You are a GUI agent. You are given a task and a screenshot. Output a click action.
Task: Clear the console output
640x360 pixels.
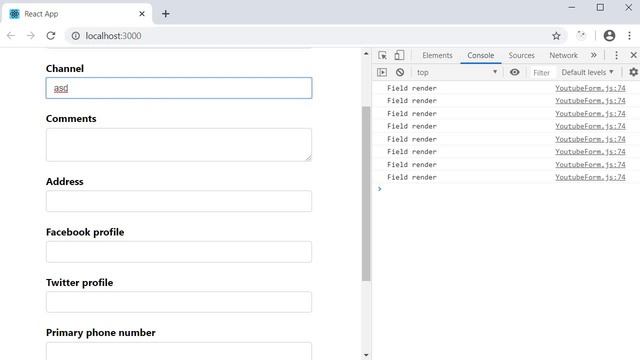(400, 72)
